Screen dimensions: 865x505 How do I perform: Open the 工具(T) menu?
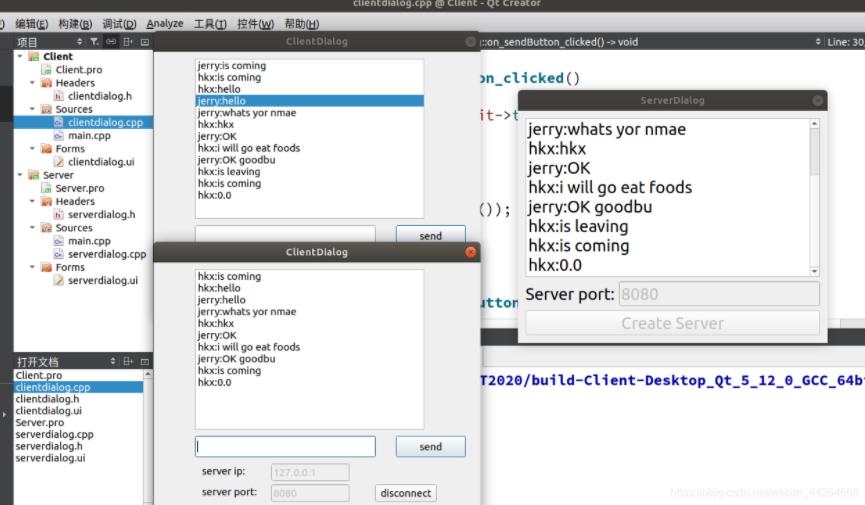[210, 24]
